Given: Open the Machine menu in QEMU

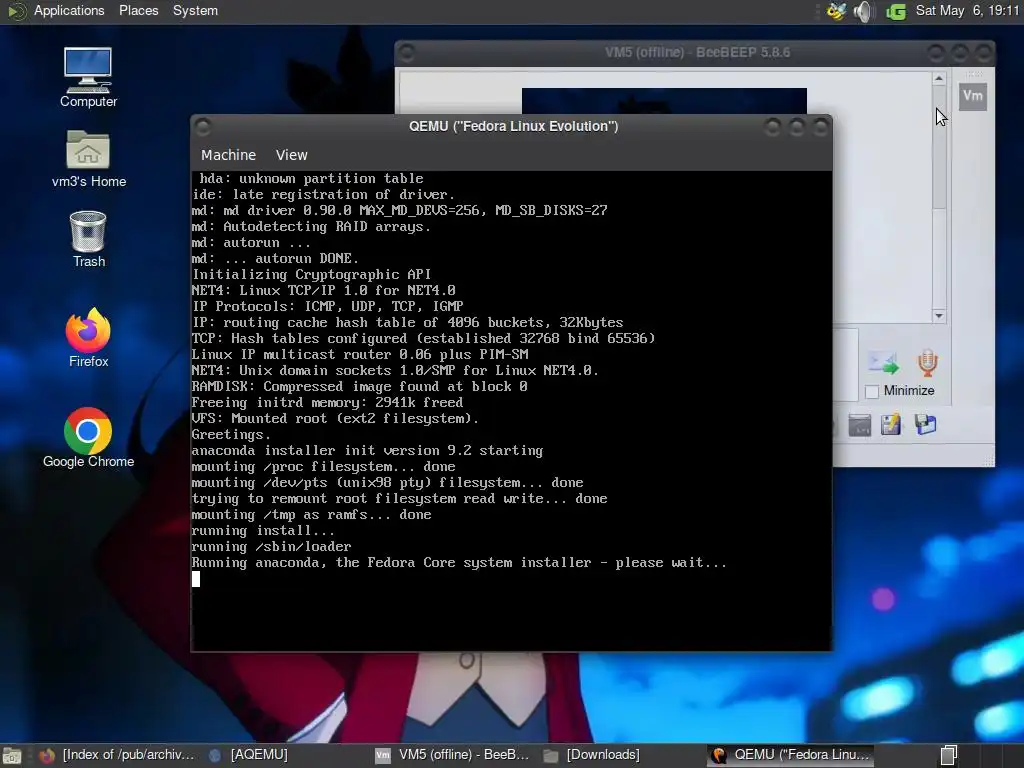Looking at the screenshot, I should [x=228, y=155].
